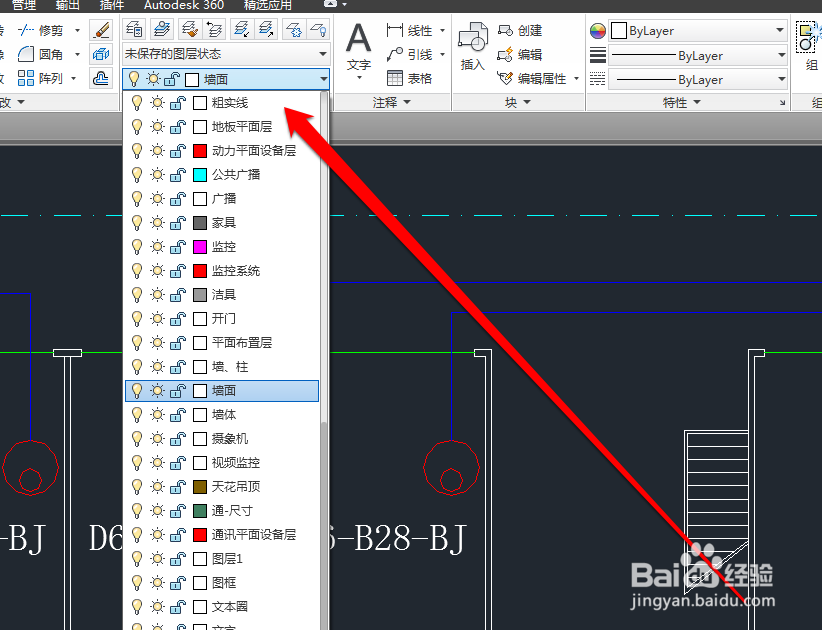The width and height of the screenshot is (822, 630).
Task: Select the 开门 layer
Action: click(222, 319)
